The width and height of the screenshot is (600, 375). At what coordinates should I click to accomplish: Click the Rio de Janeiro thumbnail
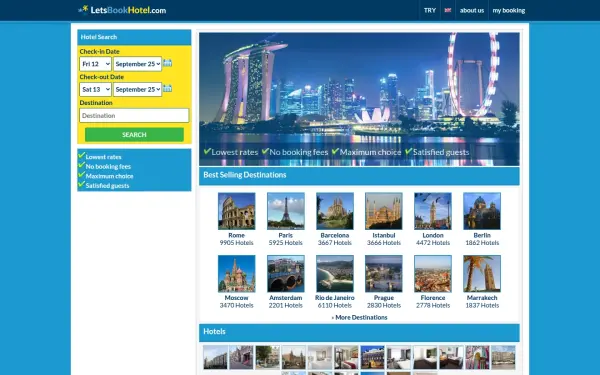click(x=335, y=274)
